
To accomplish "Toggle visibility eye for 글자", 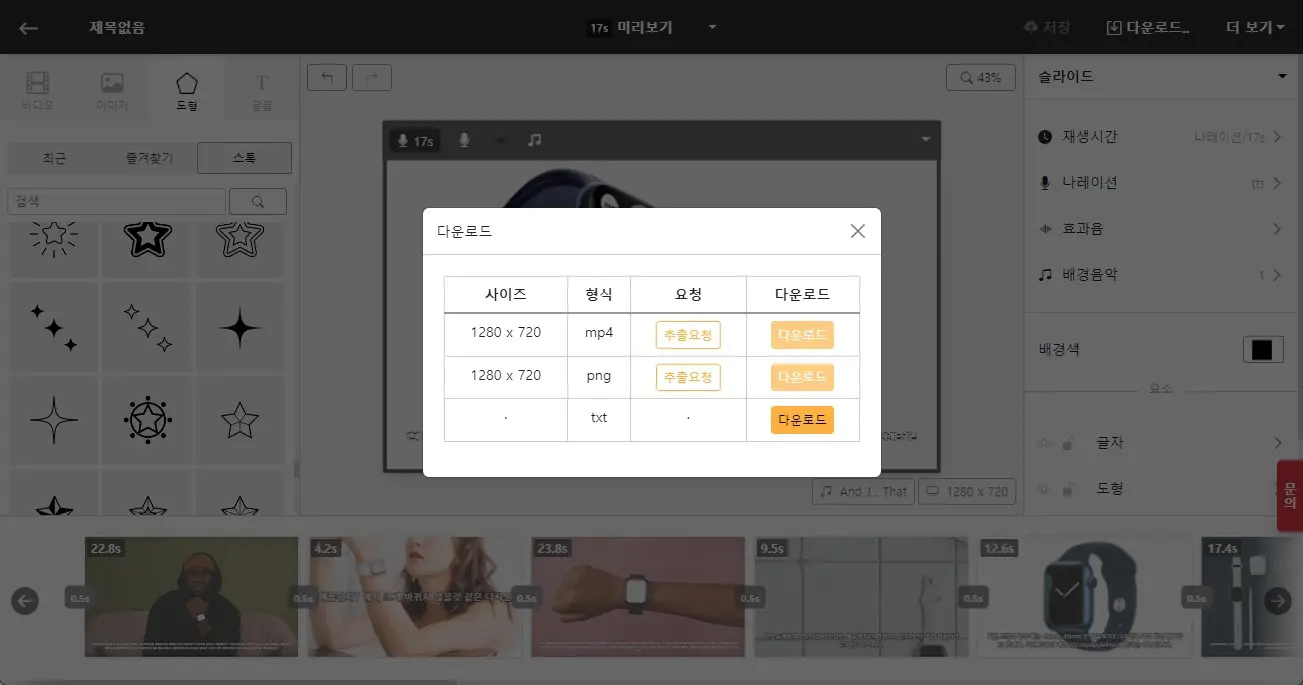I will click(x=1045, y=443).
